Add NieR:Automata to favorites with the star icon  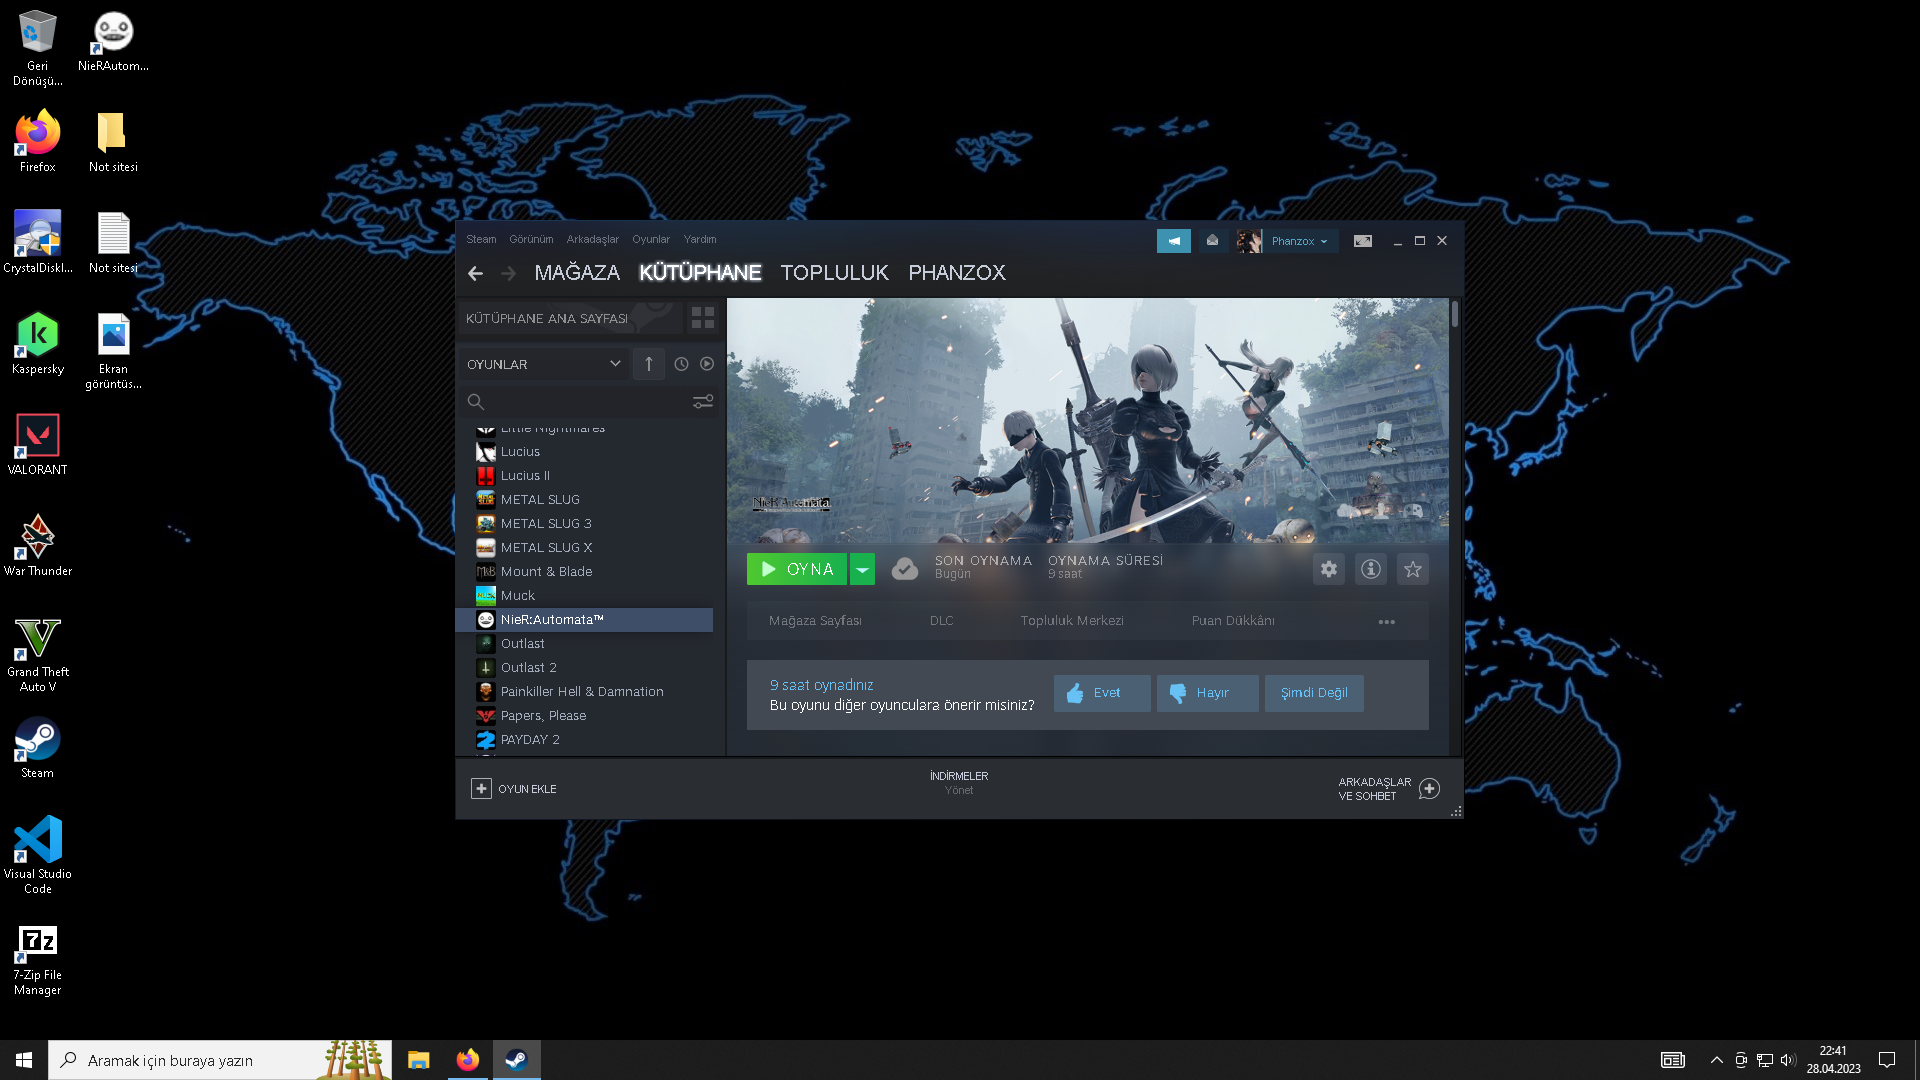1412,569
